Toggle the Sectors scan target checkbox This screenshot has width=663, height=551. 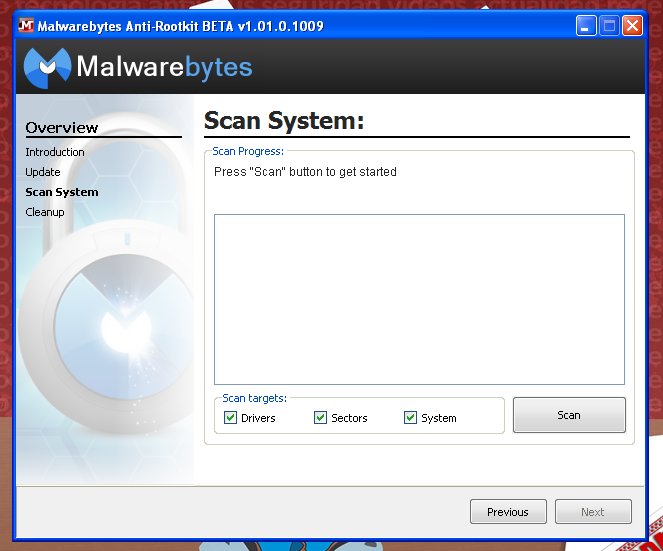321,418
